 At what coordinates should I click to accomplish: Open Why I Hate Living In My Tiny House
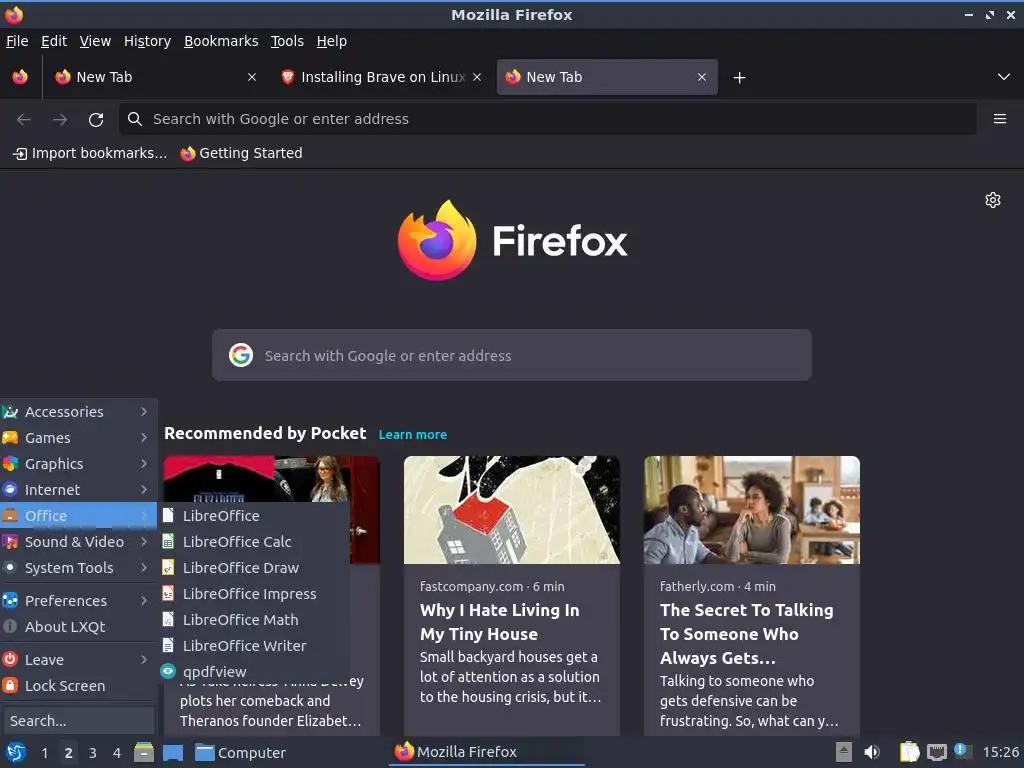click(x=499, y=622)
